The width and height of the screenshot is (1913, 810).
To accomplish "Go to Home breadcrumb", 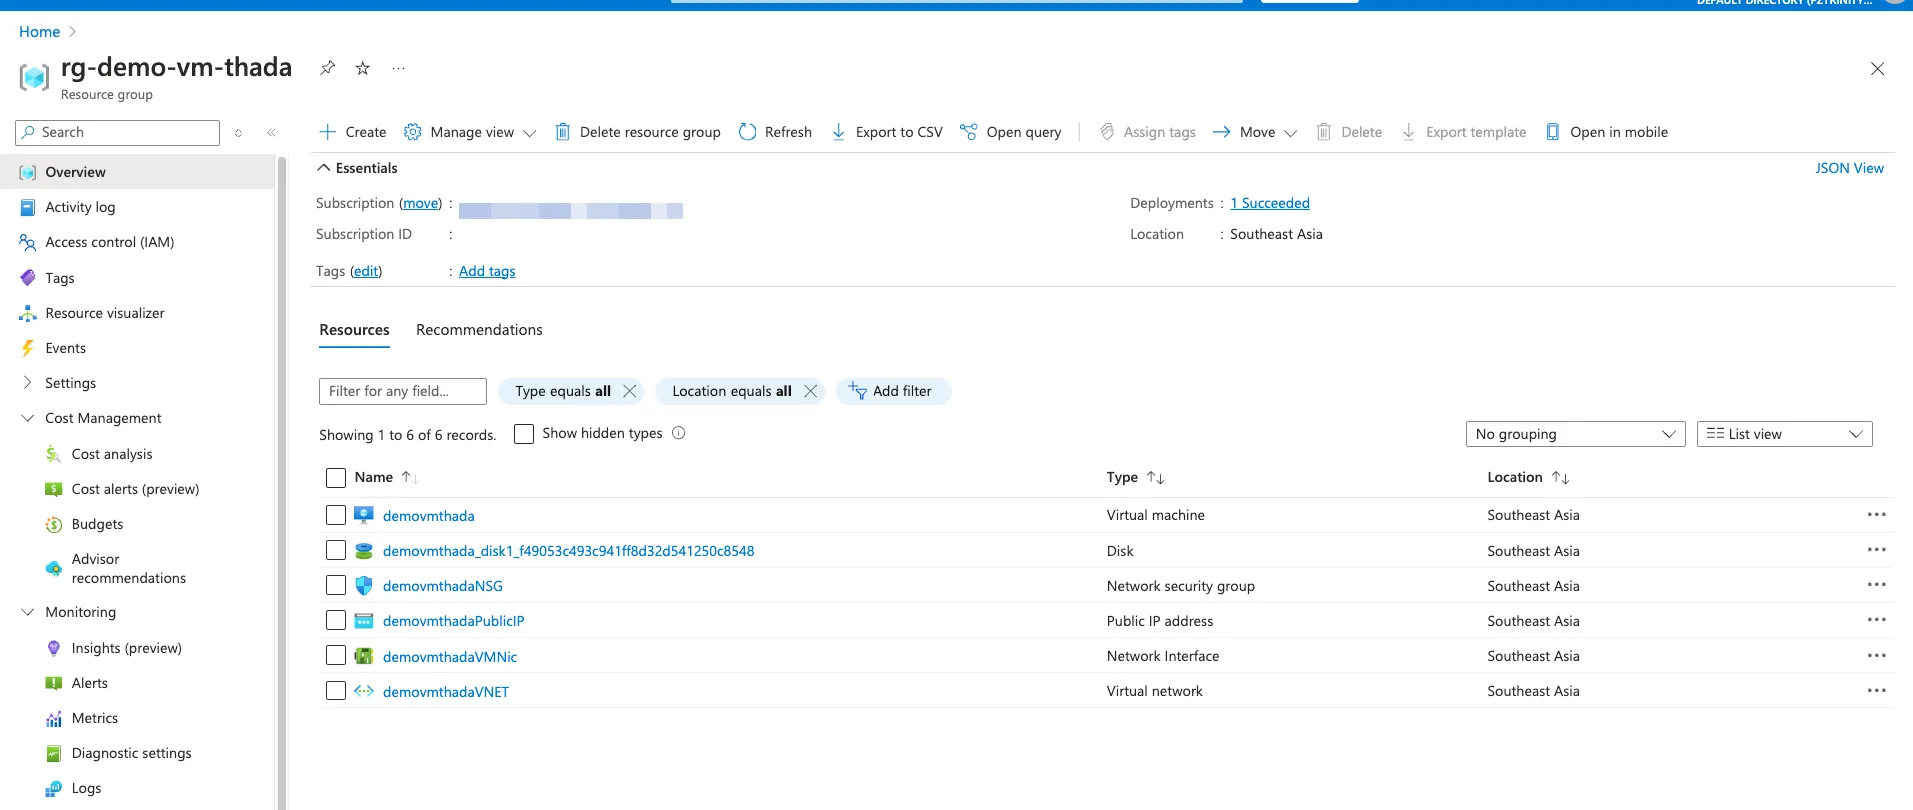I will 39,32.
